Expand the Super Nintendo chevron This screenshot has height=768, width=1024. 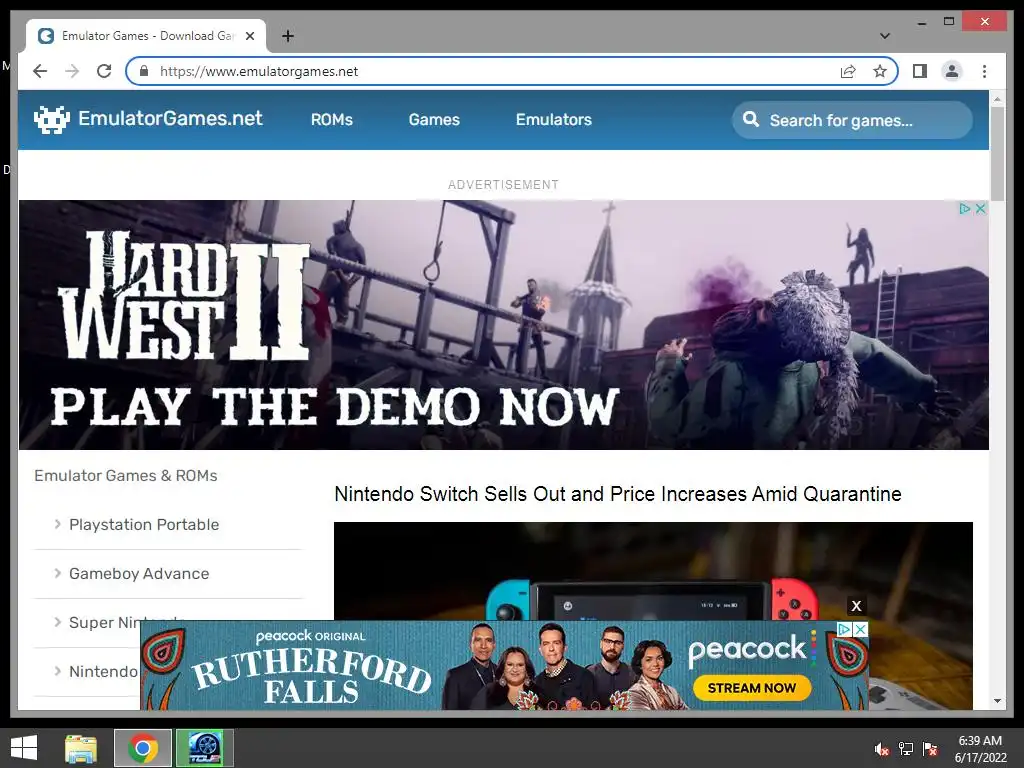(x=57, y=622)
